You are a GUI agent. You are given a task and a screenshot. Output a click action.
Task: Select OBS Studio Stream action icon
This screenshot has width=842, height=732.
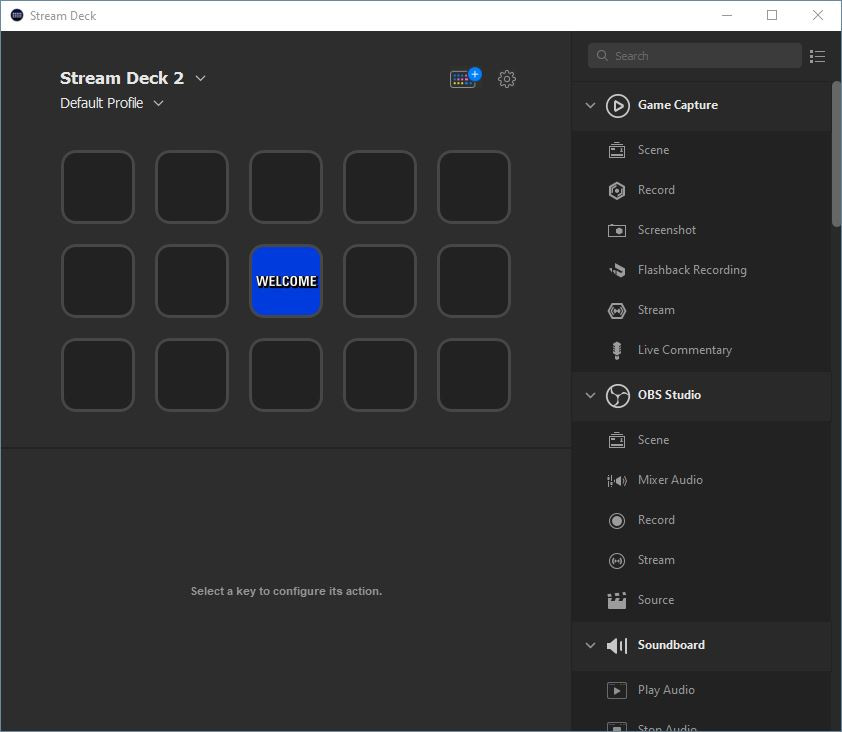click(x=616, y=560)
